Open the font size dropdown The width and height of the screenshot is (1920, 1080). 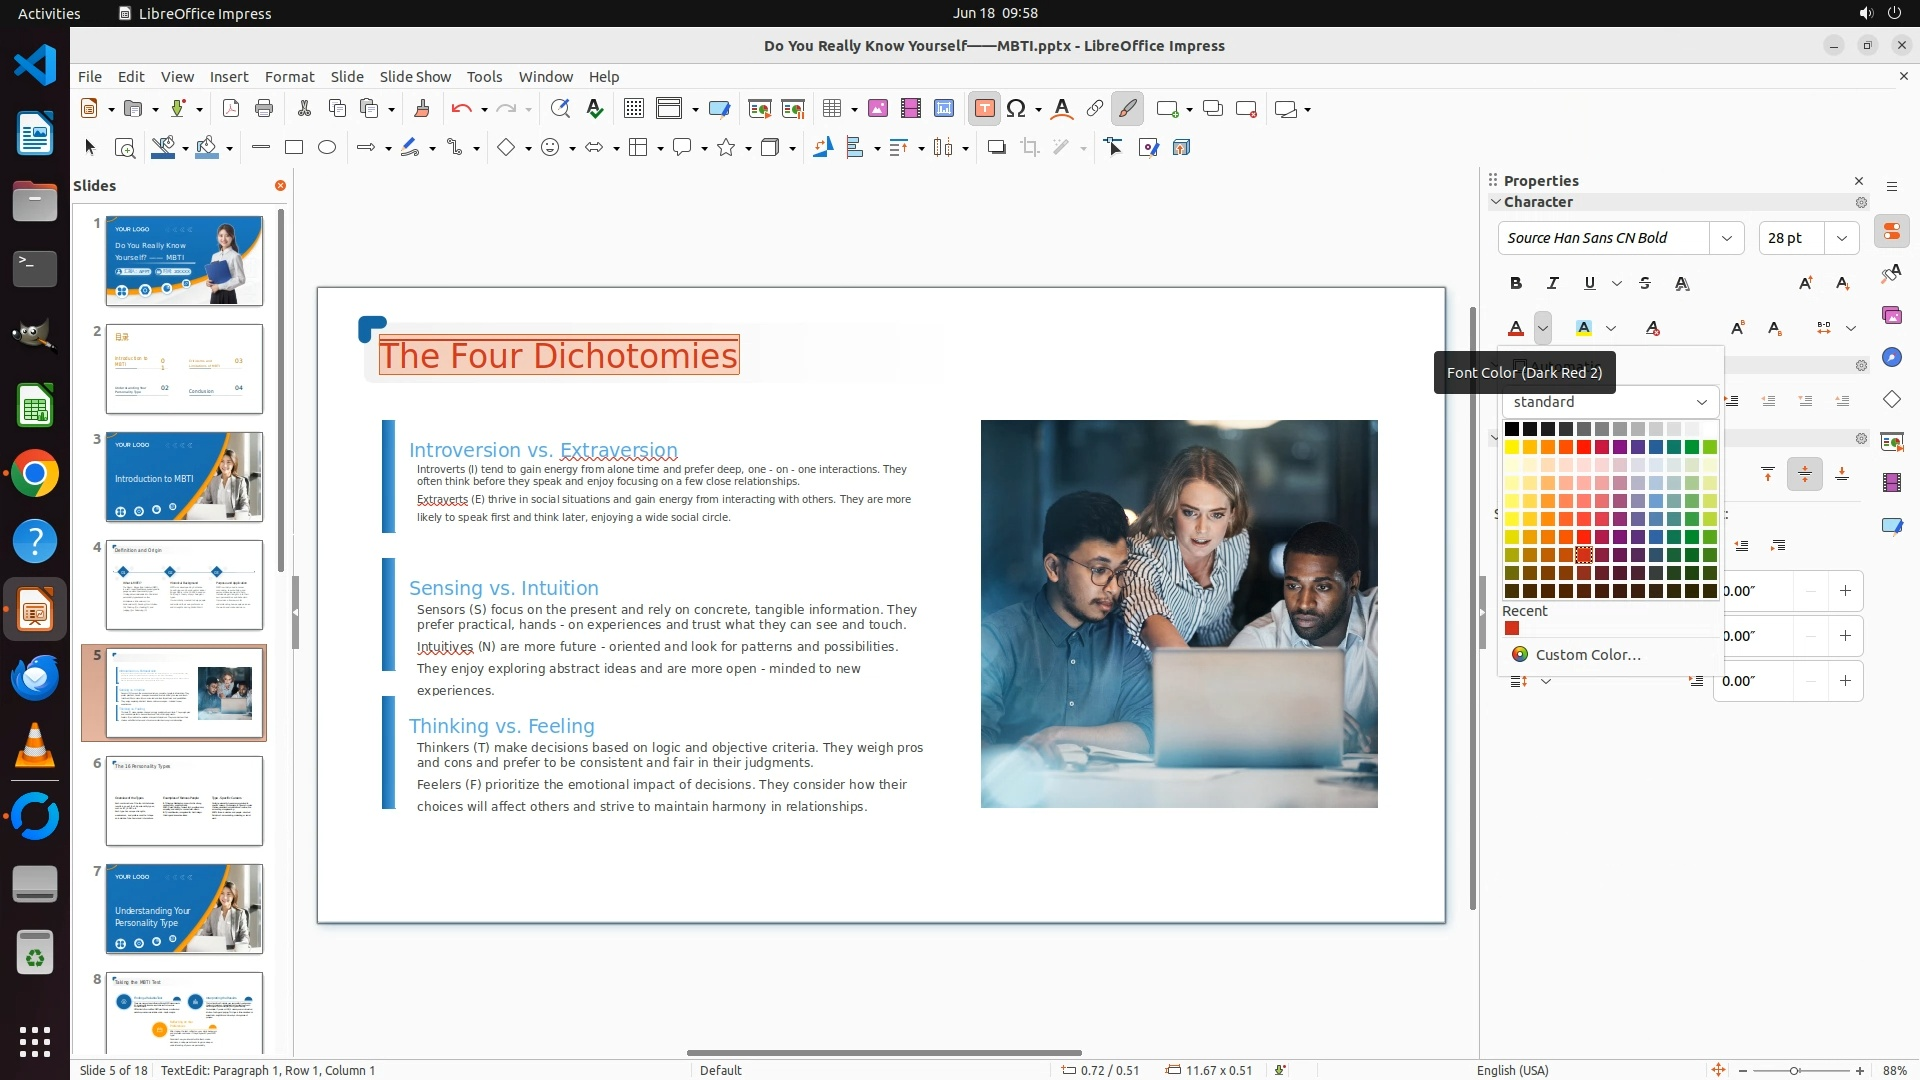point(1841,238)
